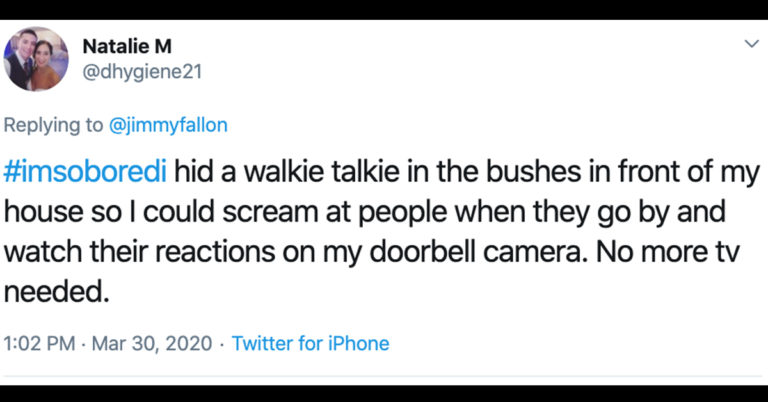Click the black bar above the tweet

(384, 9)
